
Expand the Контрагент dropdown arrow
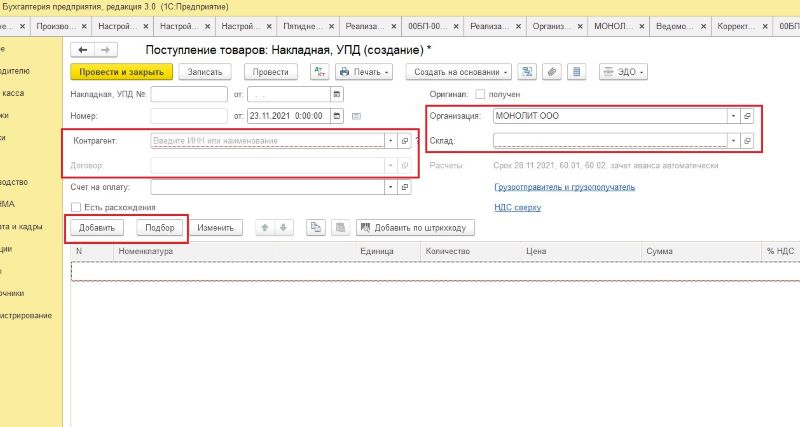click(x=390, y=141)
